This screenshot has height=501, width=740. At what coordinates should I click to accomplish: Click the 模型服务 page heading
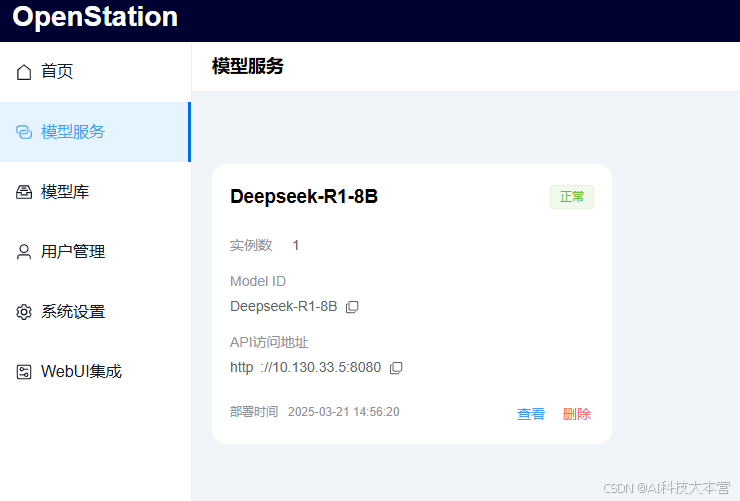[x=248, y=66]
